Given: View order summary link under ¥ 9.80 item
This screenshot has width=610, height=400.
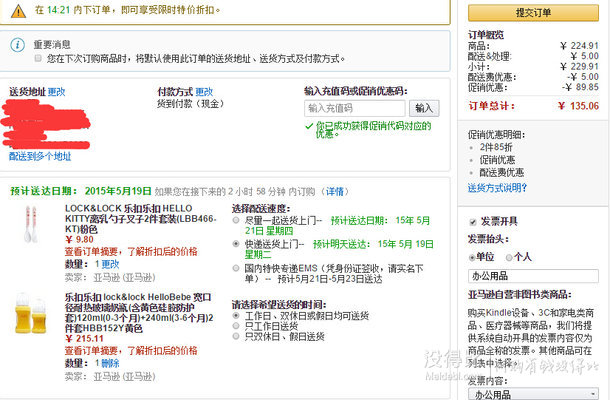Looking at the screenshot, I should 131,251.
